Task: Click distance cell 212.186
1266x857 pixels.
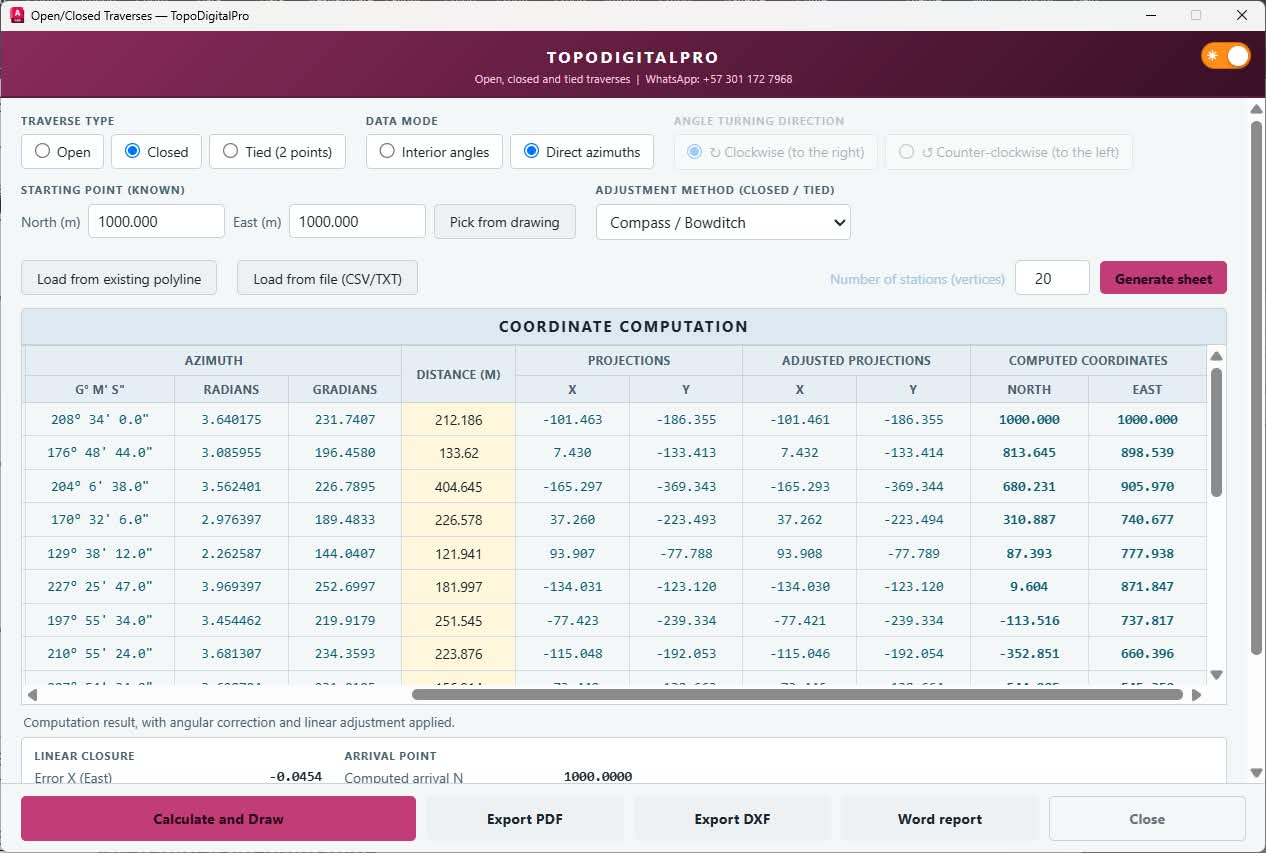Action: (458, 420)
